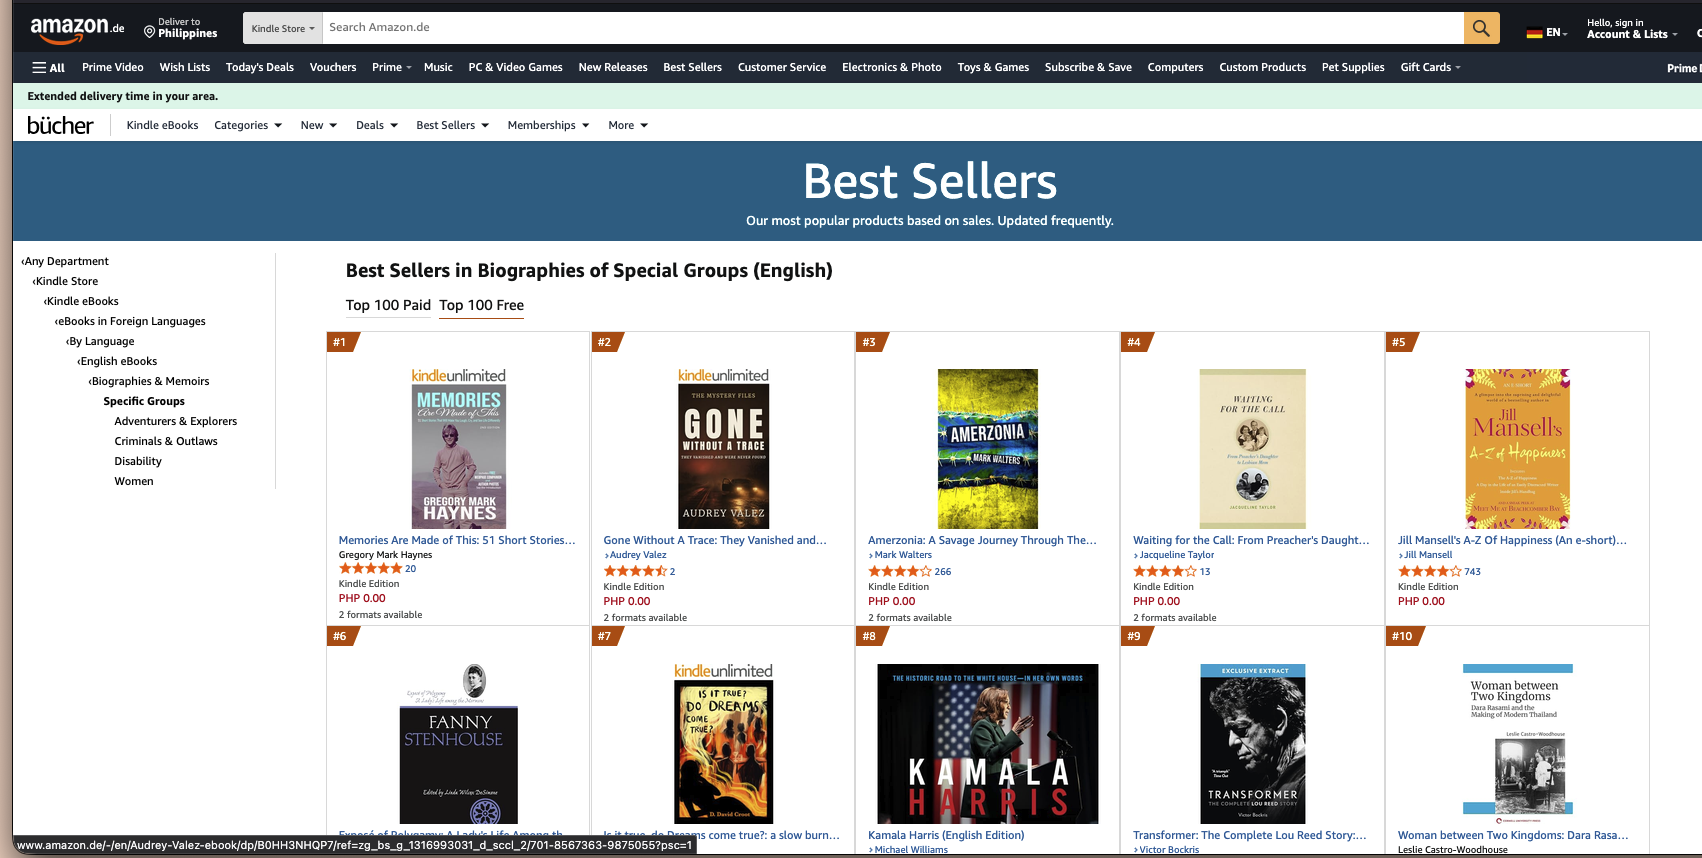Switch to the Top 100 Paid tab

click(x=388, y=305)
